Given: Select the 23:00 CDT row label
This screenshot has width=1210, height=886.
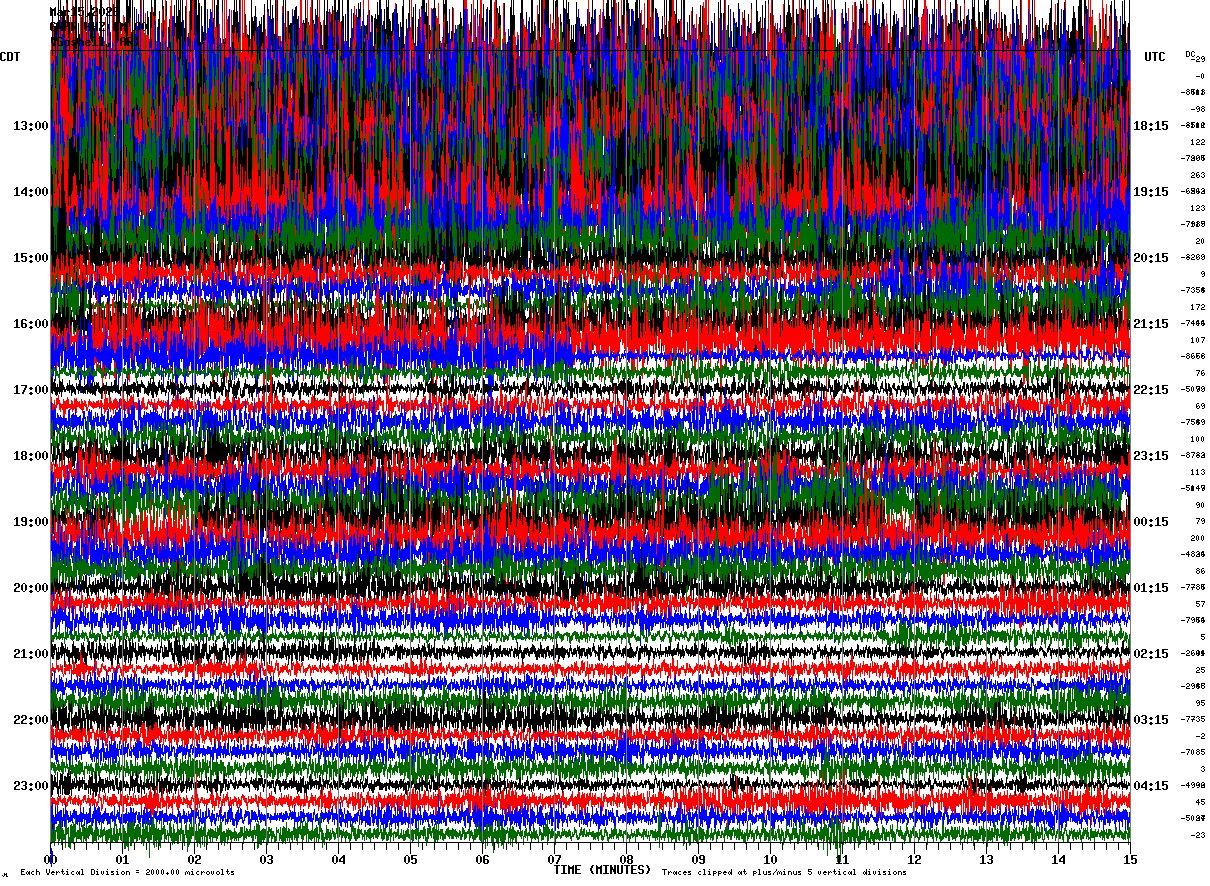Looking at the screenshot, I should coord(31,786).
